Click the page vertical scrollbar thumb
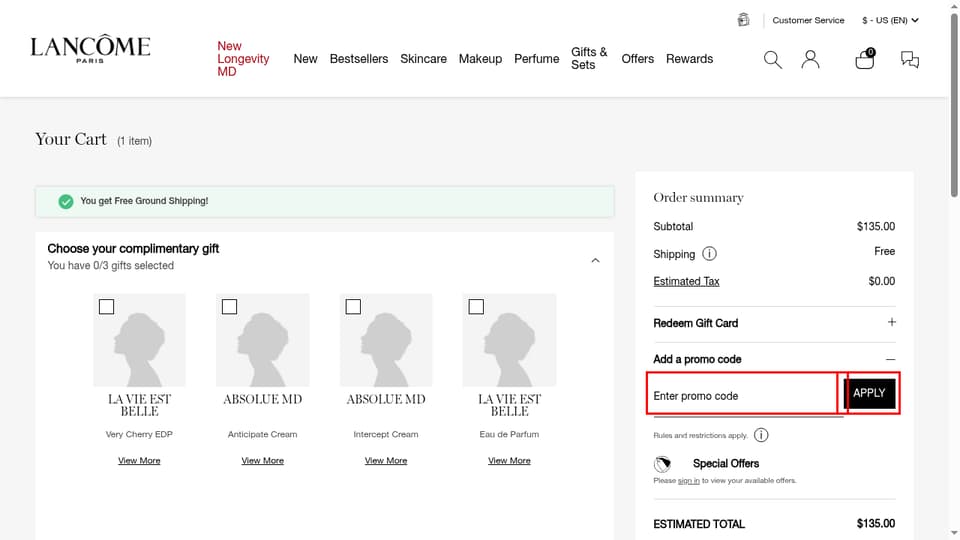The image size is (960, 540). (954, 103)
